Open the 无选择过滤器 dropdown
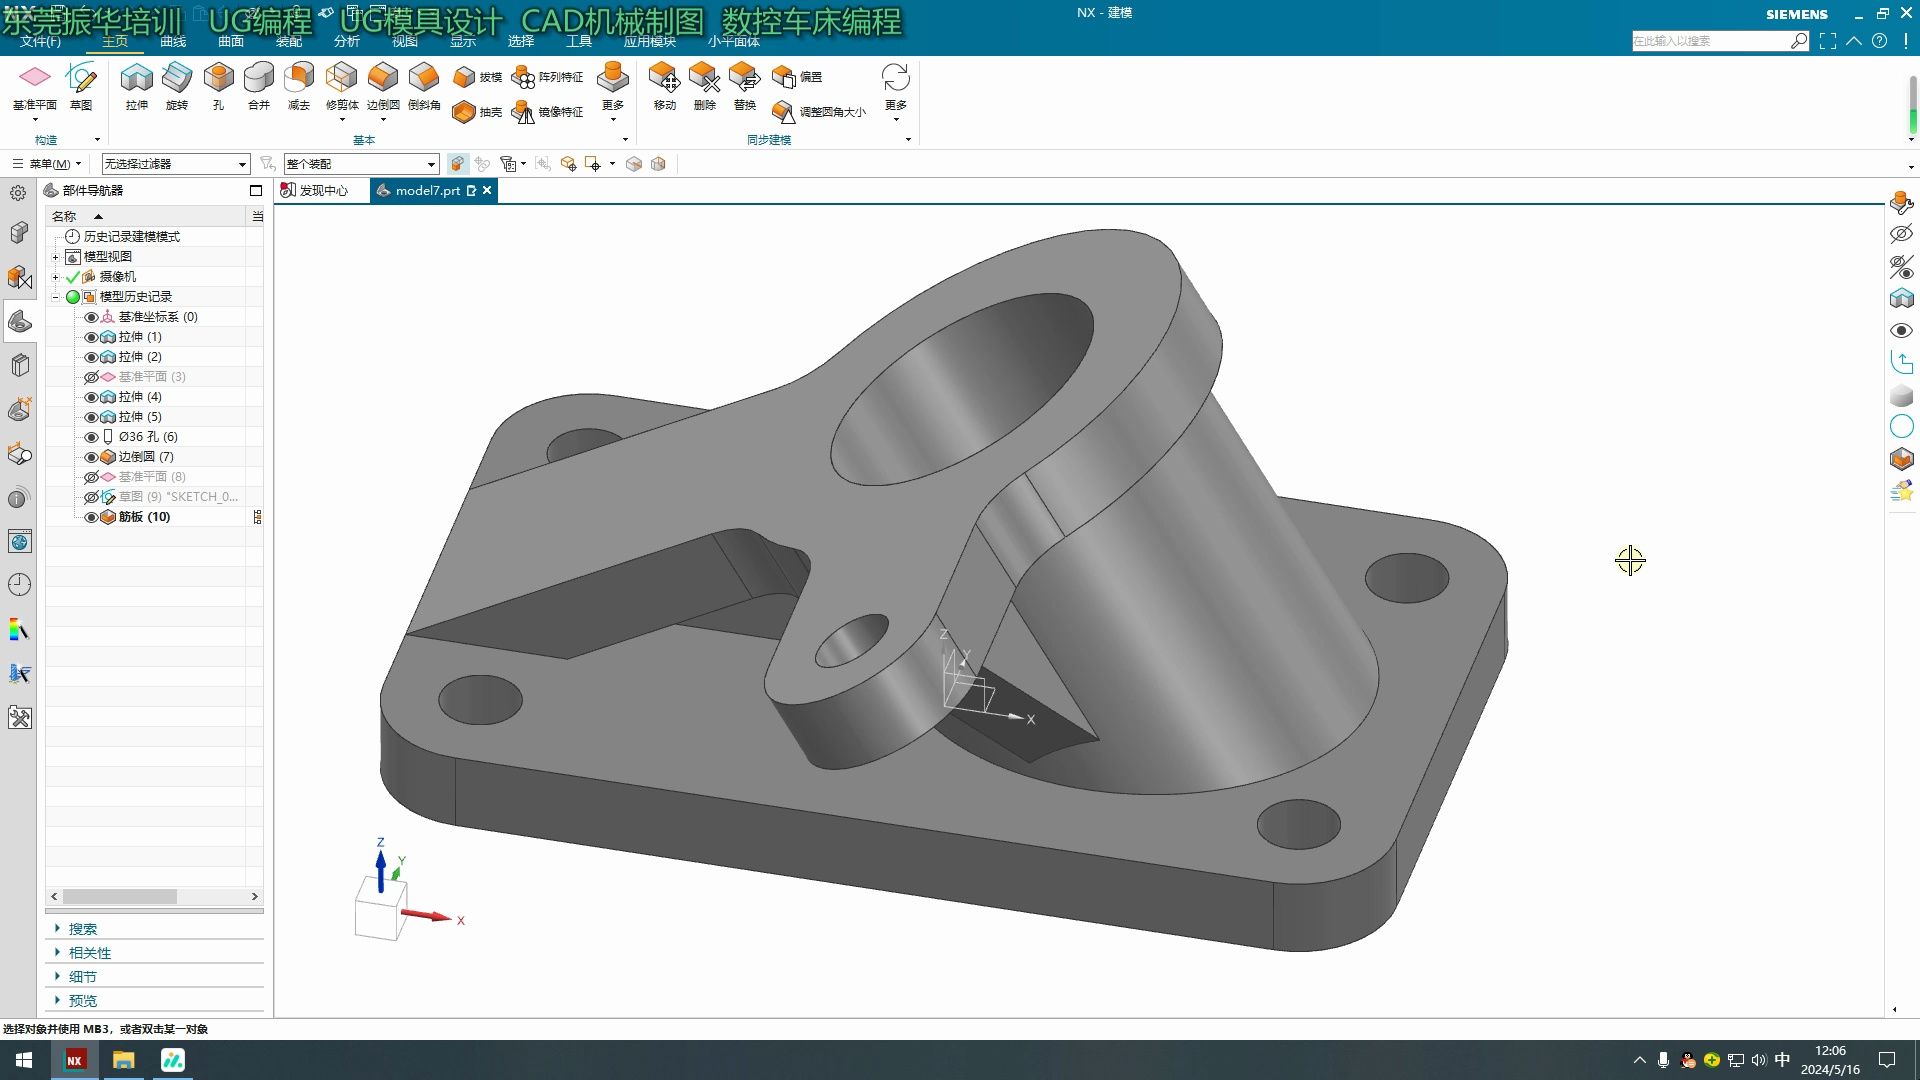 pyautogui.click(x=242, y=164)
